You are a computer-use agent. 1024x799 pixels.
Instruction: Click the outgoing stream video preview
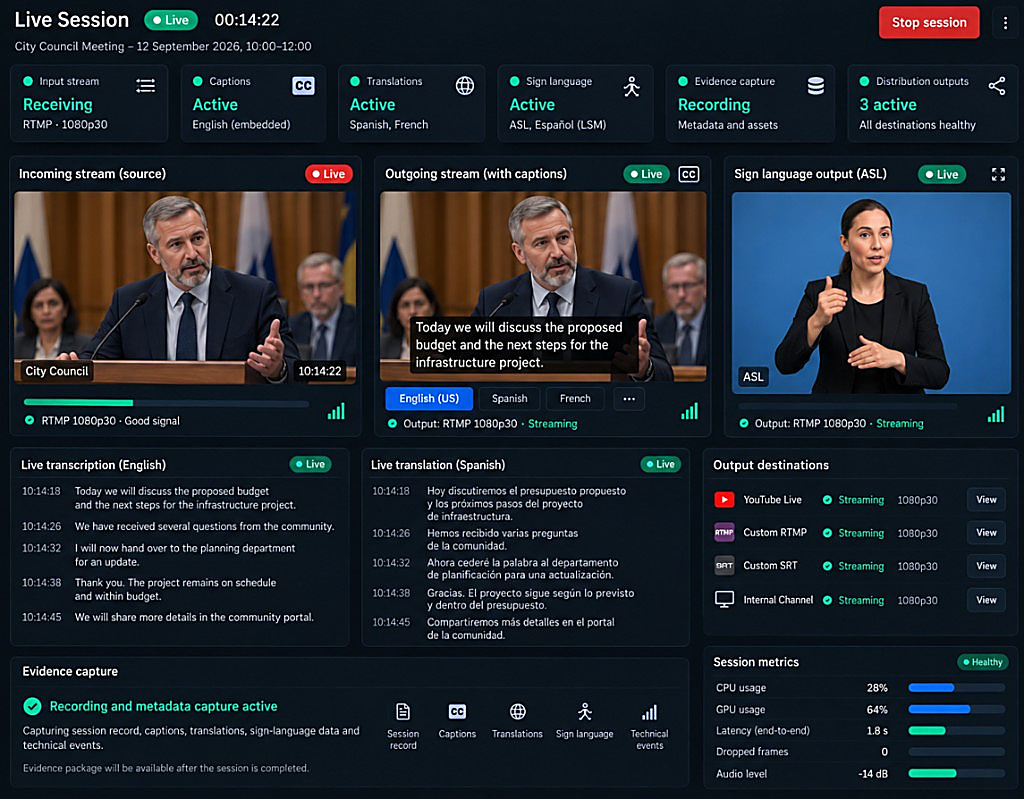(543, 286)
